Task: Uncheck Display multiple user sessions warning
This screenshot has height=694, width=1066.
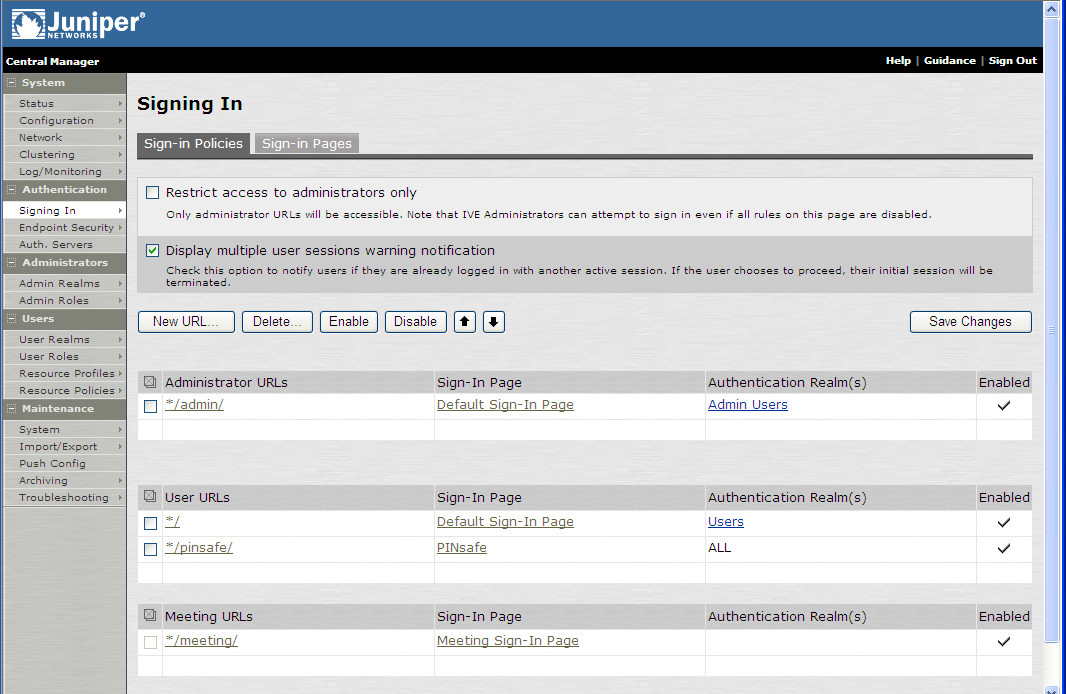Action: click(x=153, y=251)
